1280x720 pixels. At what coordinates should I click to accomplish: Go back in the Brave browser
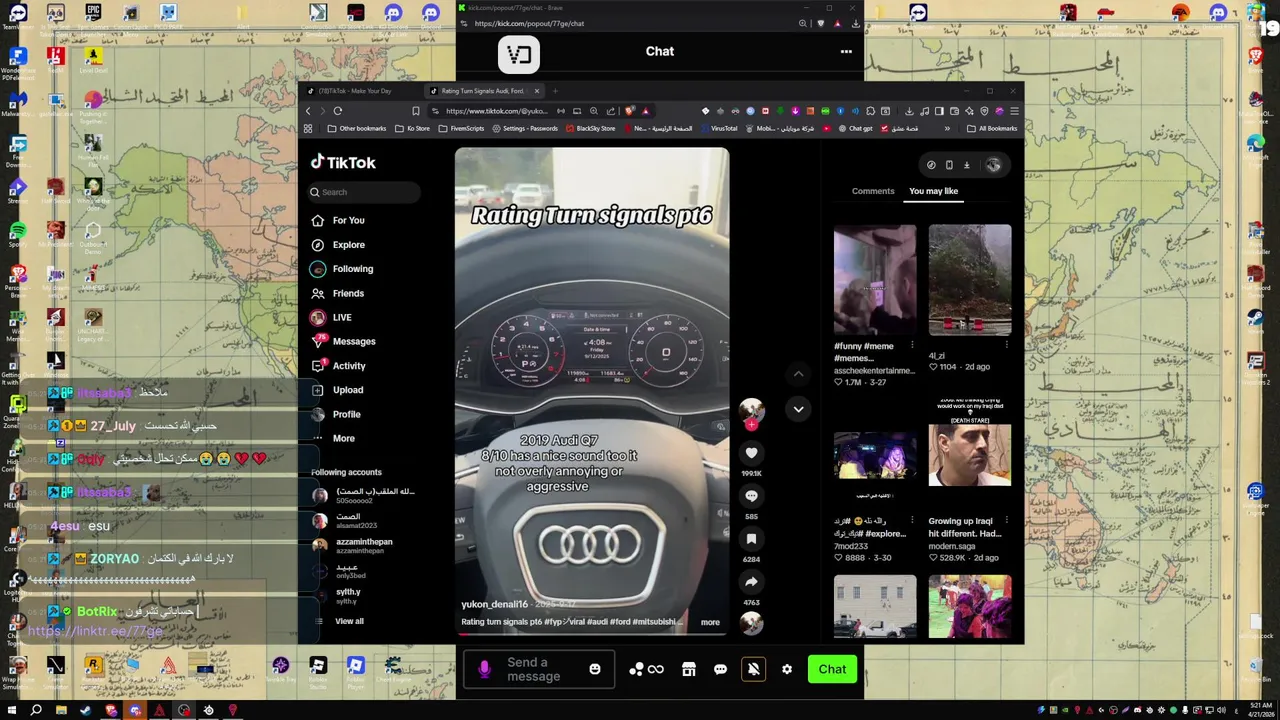pos(308,111)
